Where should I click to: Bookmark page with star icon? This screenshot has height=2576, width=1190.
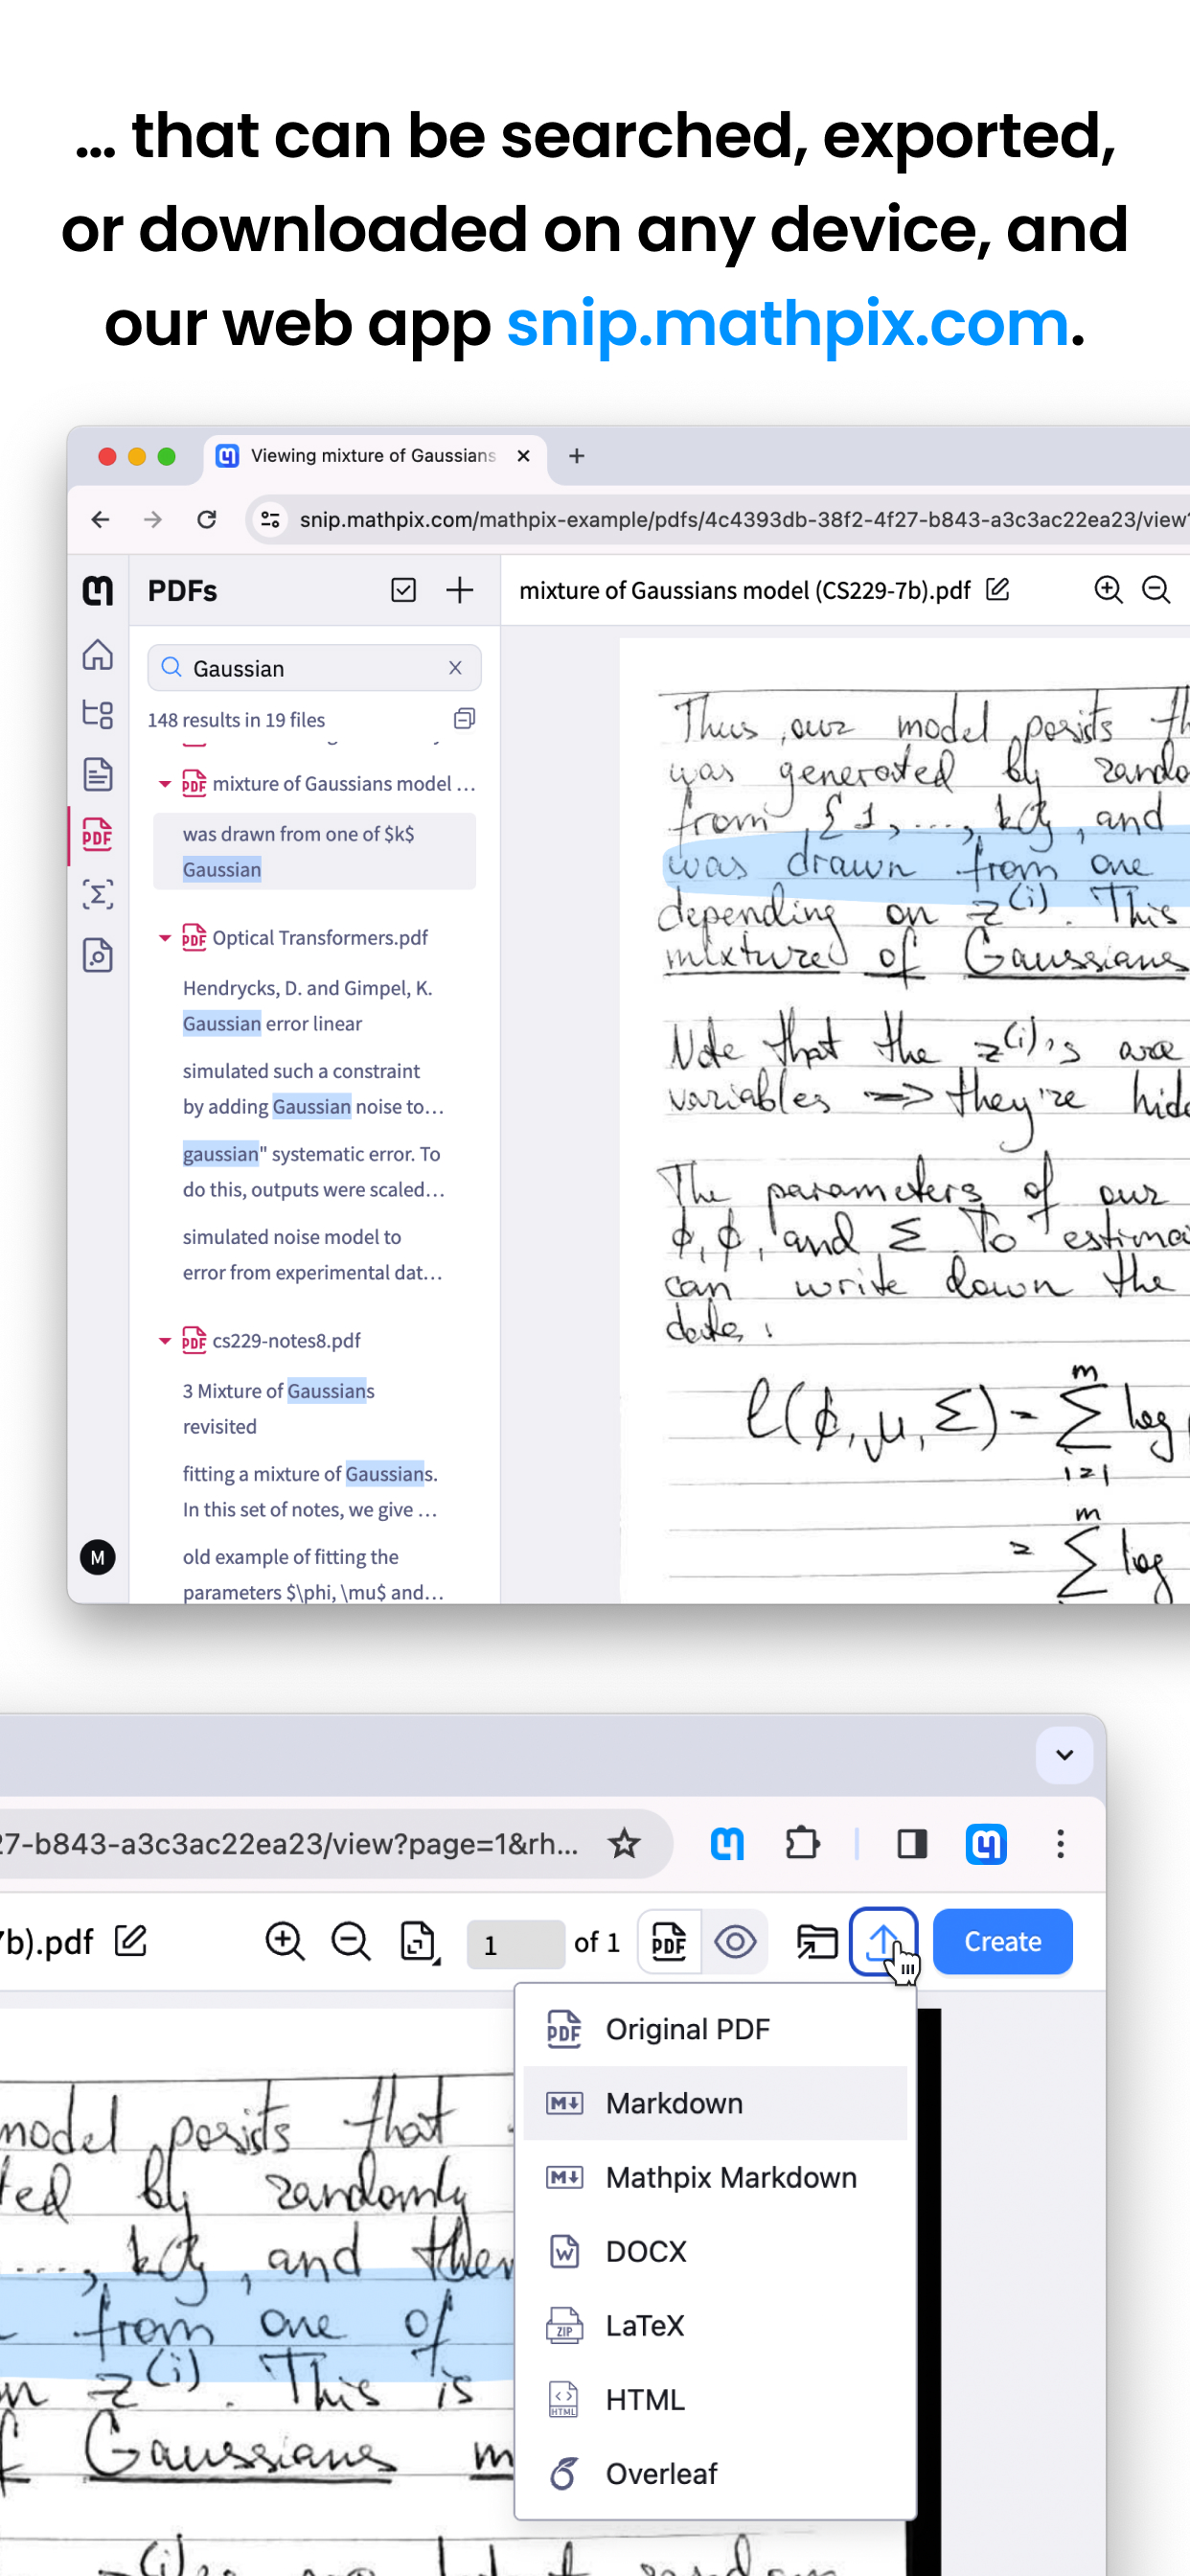click(x=624, y=1843)
